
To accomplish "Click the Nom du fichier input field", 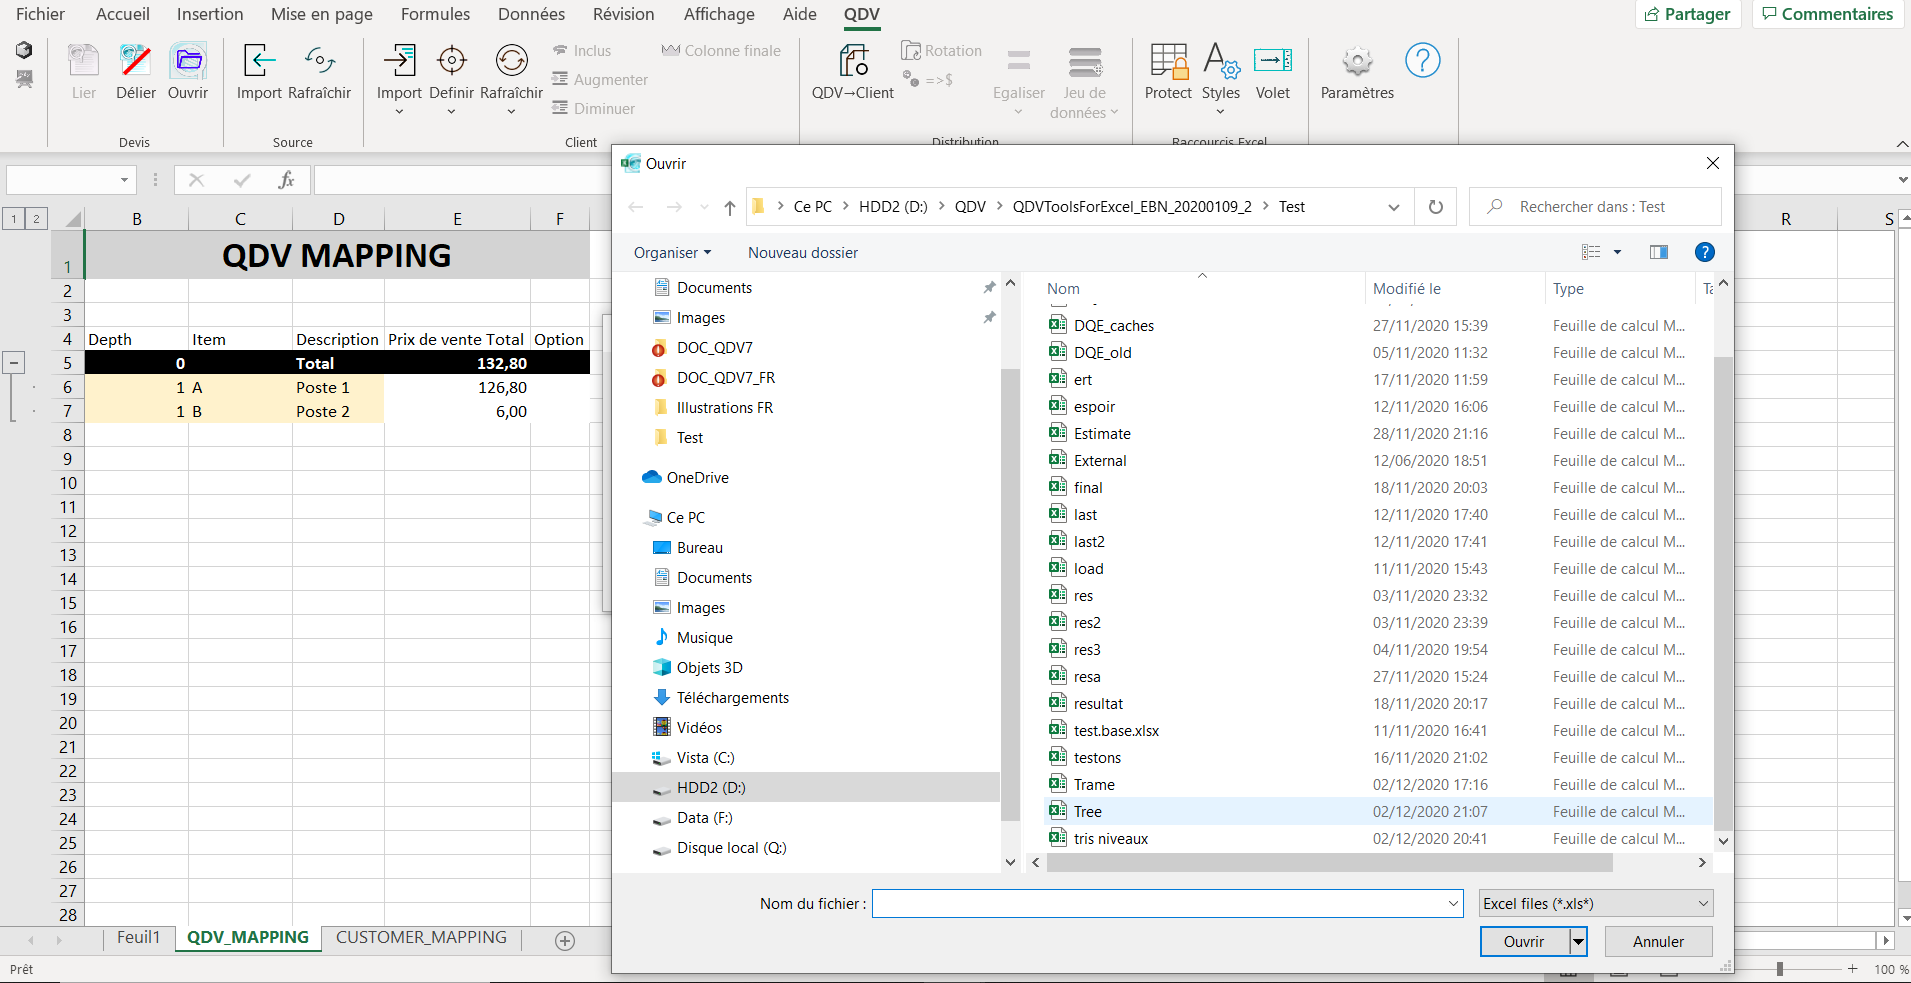I will [1159, 904].
